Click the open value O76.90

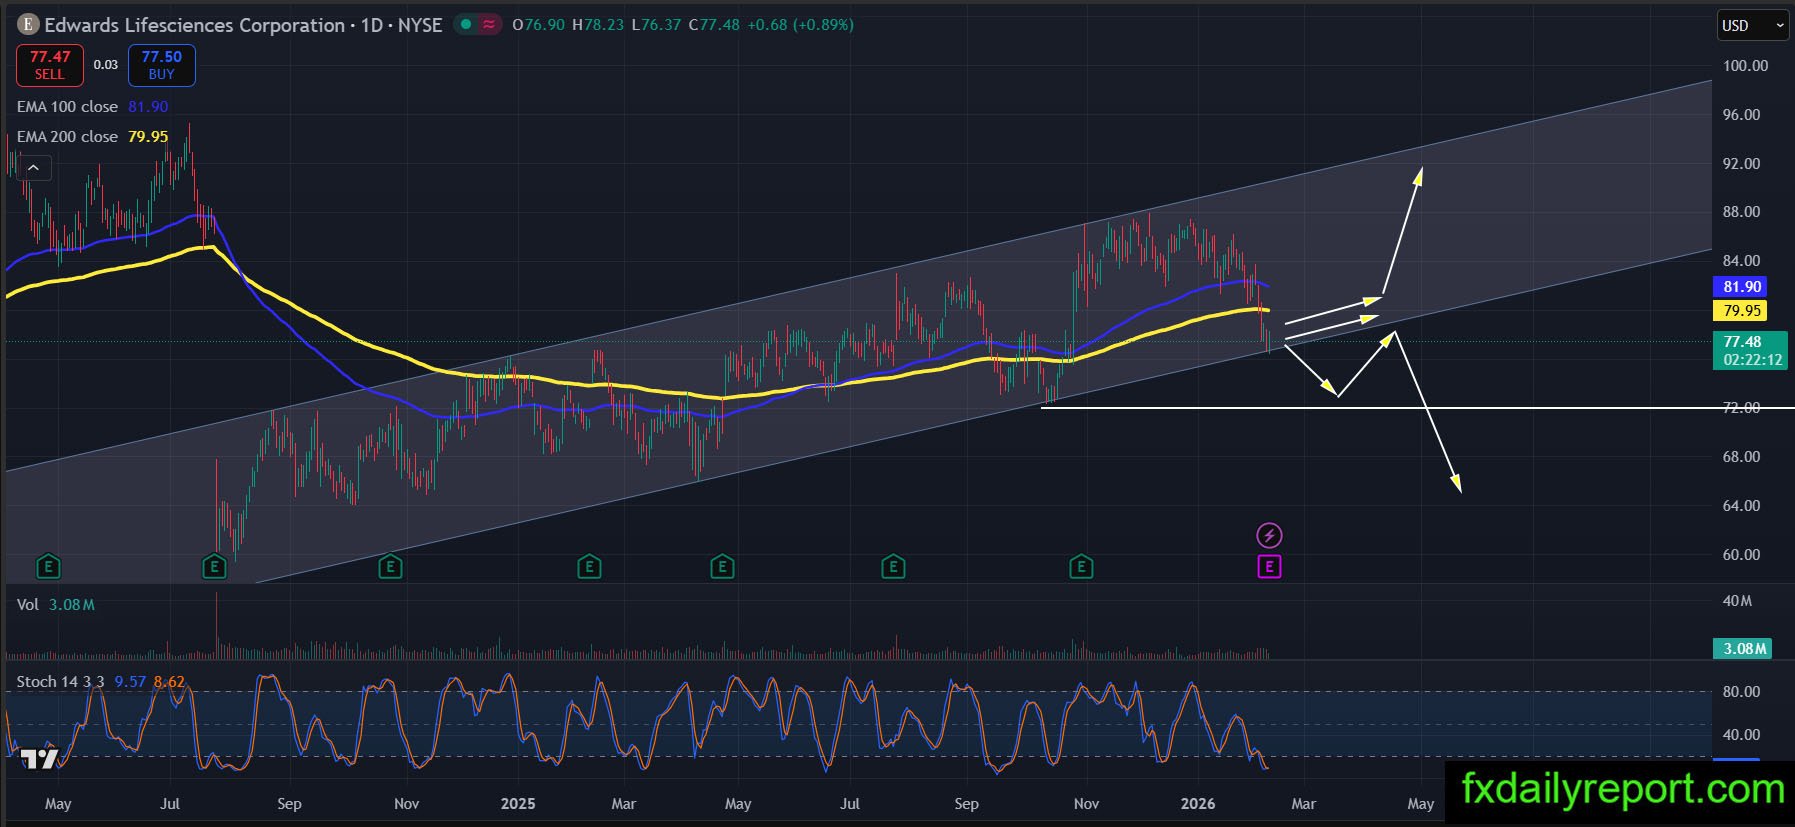[x=538, y=25]
